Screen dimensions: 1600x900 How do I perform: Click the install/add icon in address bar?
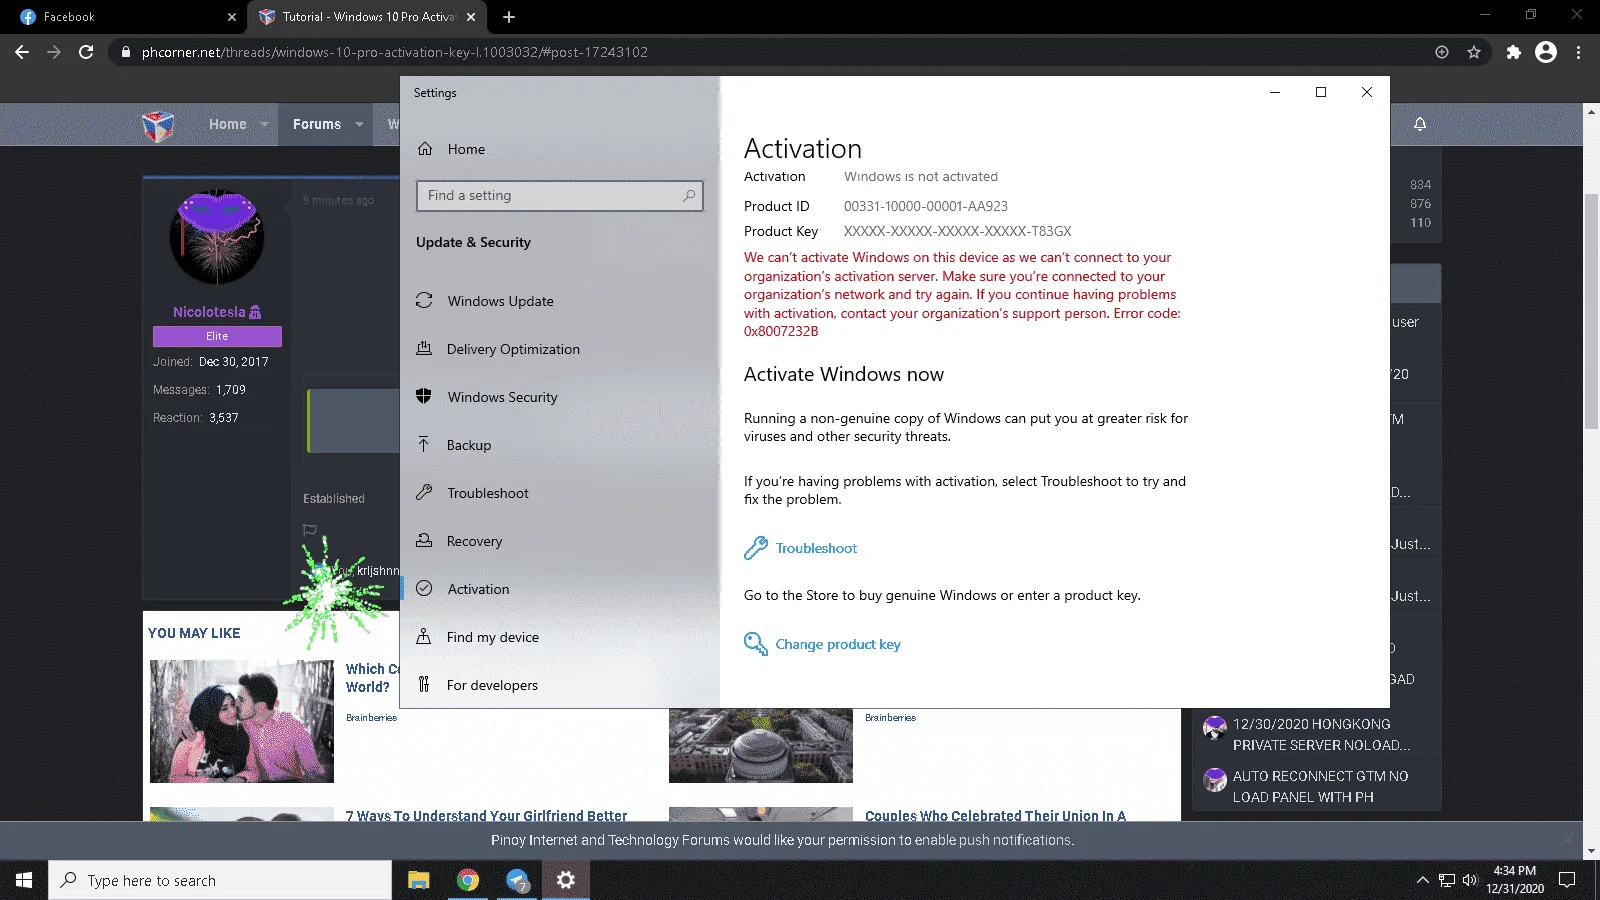click(1442, 52)
